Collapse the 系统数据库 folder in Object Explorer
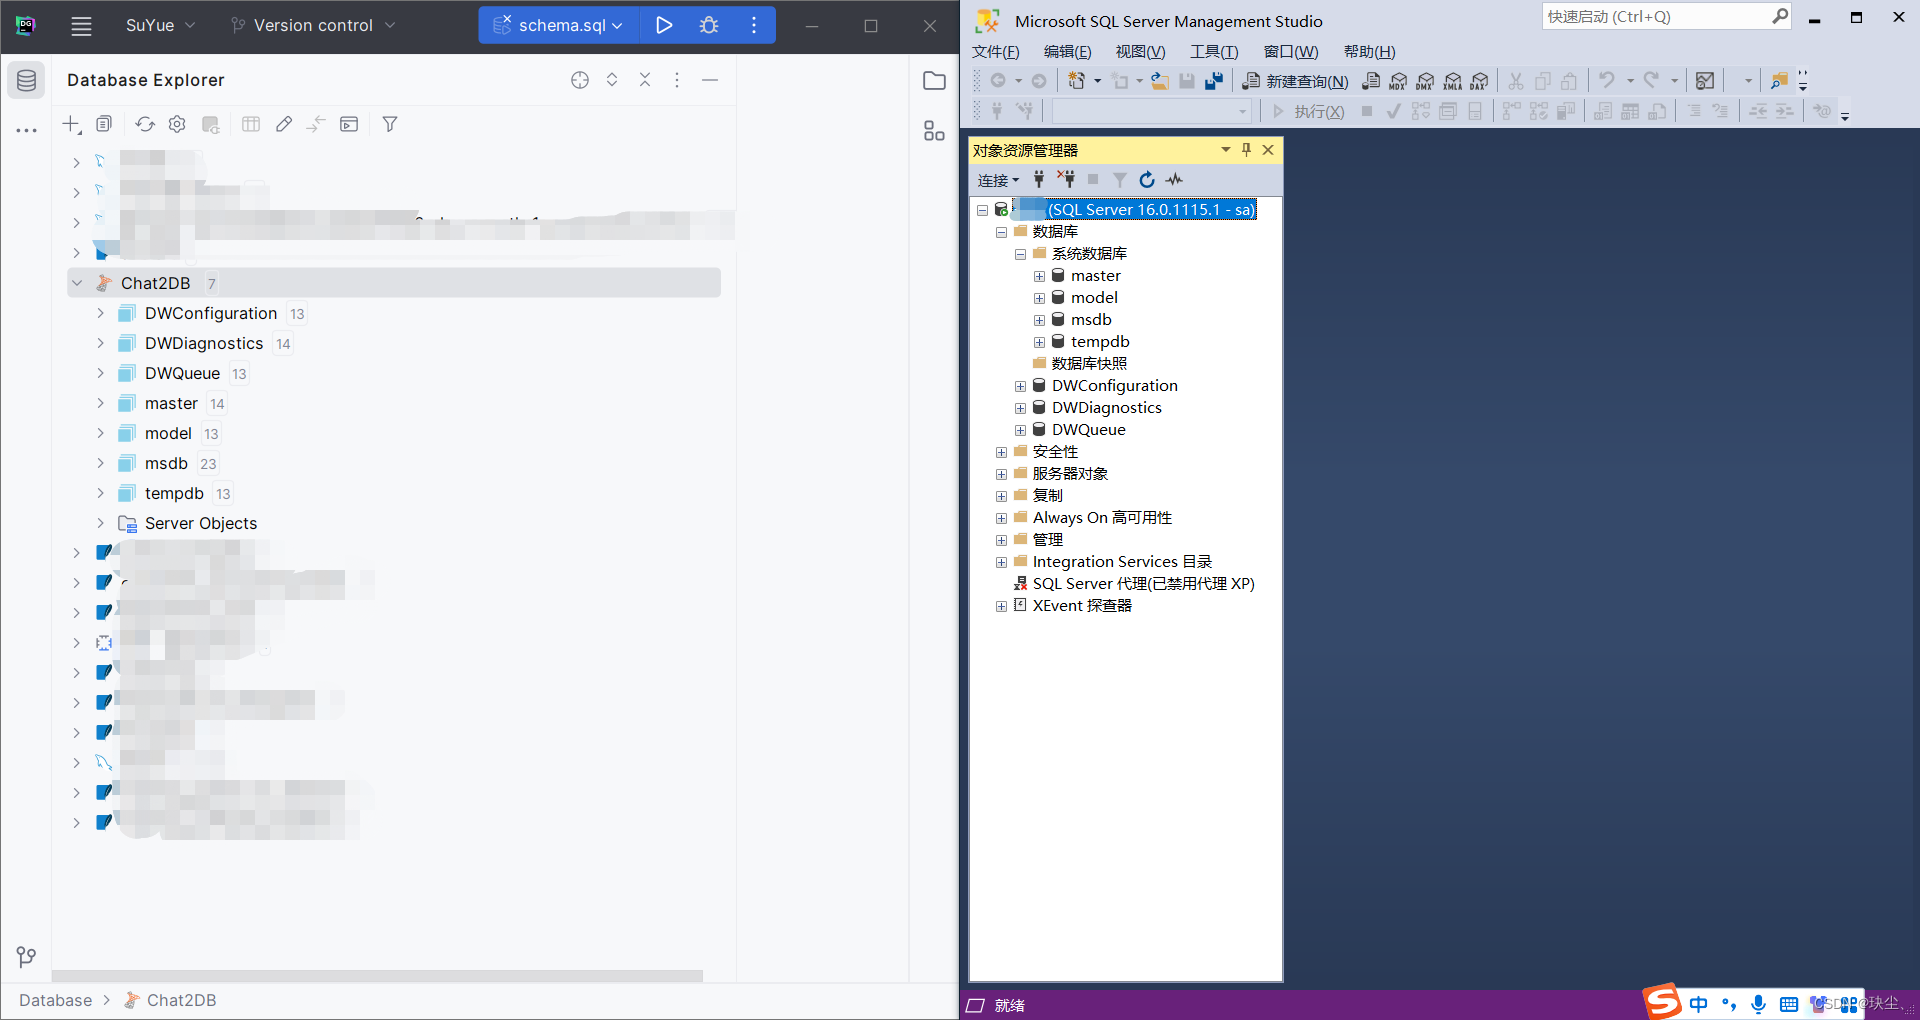The height and width of the screenshot is (1020, 1920). click(1020, 253)
